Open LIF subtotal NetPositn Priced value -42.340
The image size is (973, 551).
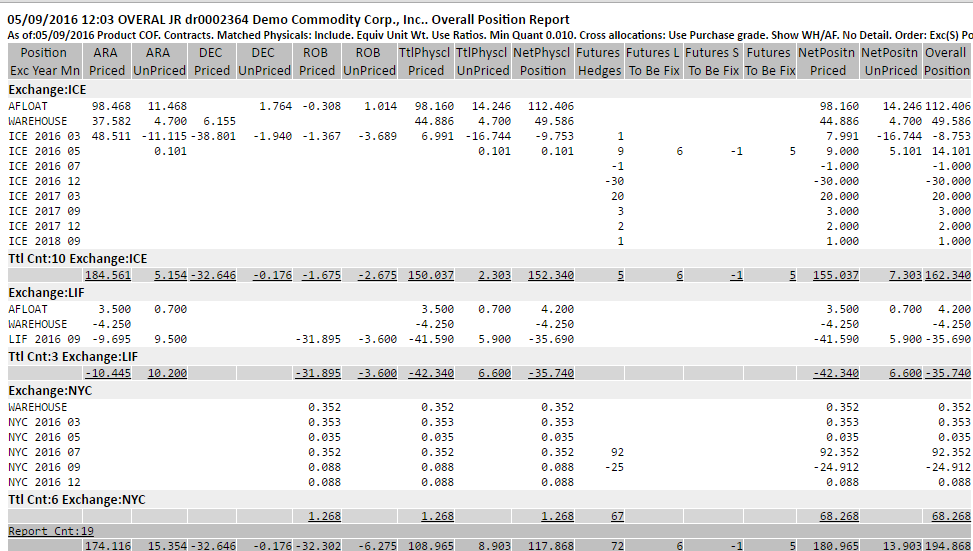(x=835, y=373)
